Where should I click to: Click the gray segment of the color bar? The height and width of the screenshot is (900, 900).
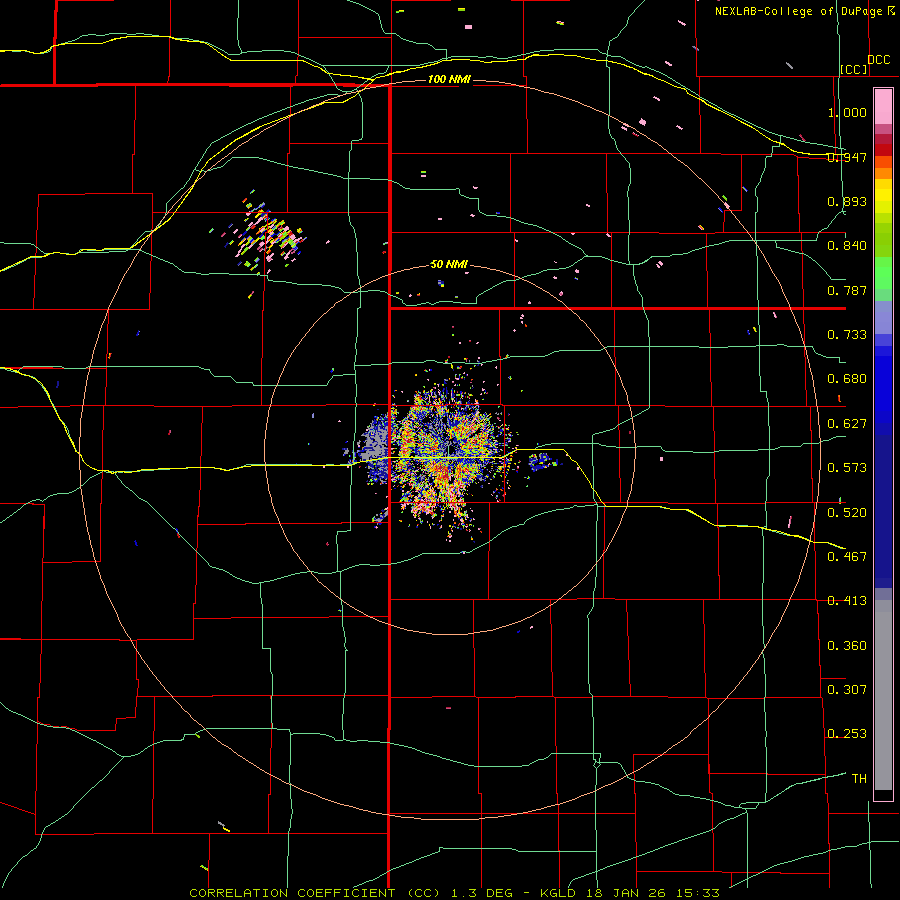point(883,695)
